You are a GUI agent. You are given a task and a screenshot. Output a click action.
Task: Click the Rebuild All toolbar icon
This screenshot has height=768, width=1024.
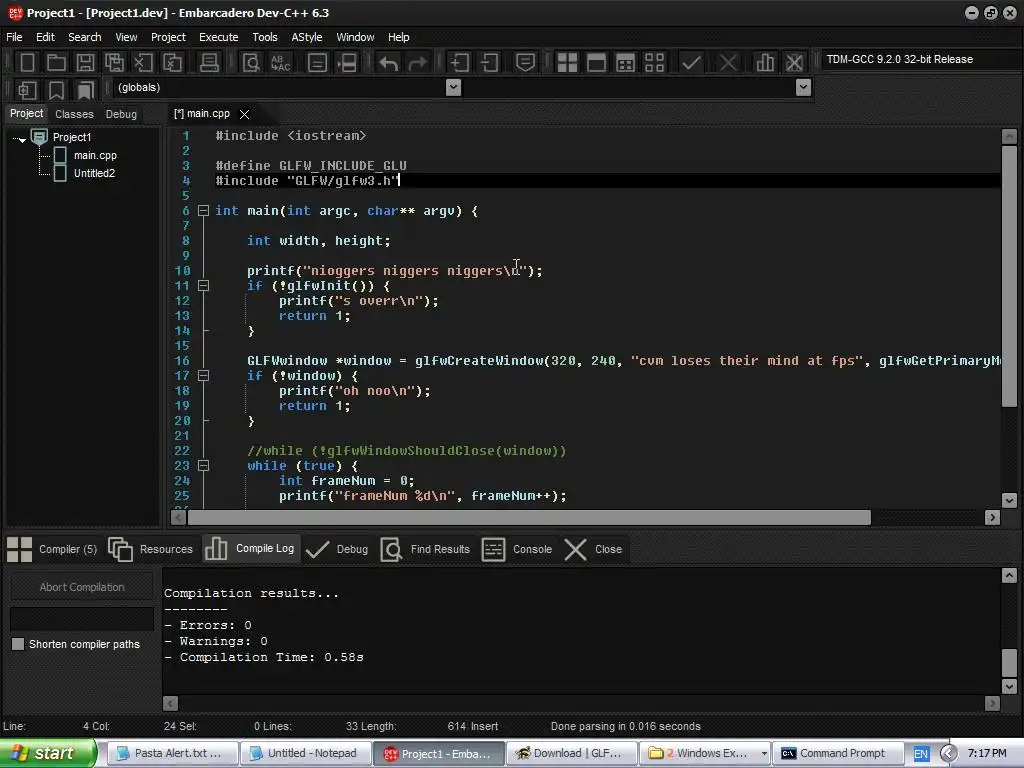point(654,63)
